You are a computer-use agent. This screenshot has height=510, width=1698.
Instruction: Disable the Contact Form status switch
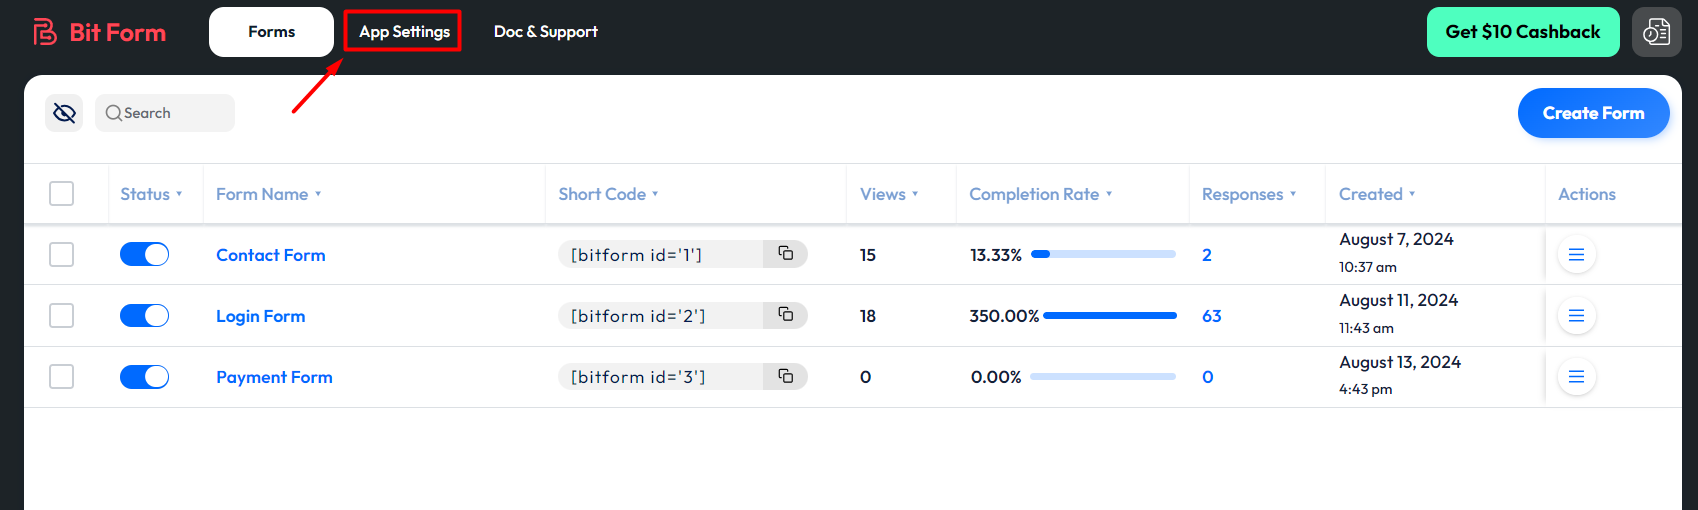pos(144,255)
